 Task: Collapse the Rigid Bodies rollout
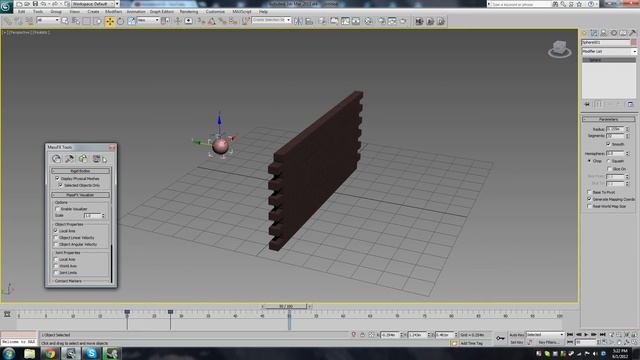point(80,171)
